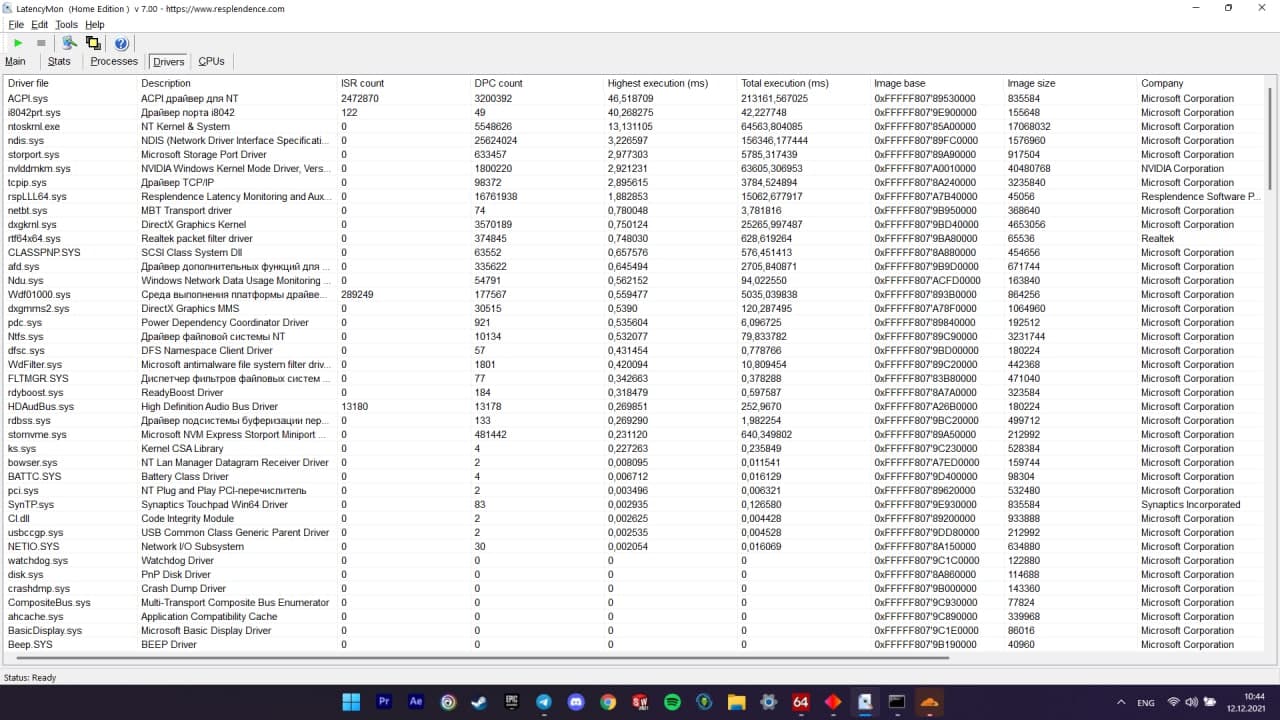Select the i8042prt.sys driver row

635,113
